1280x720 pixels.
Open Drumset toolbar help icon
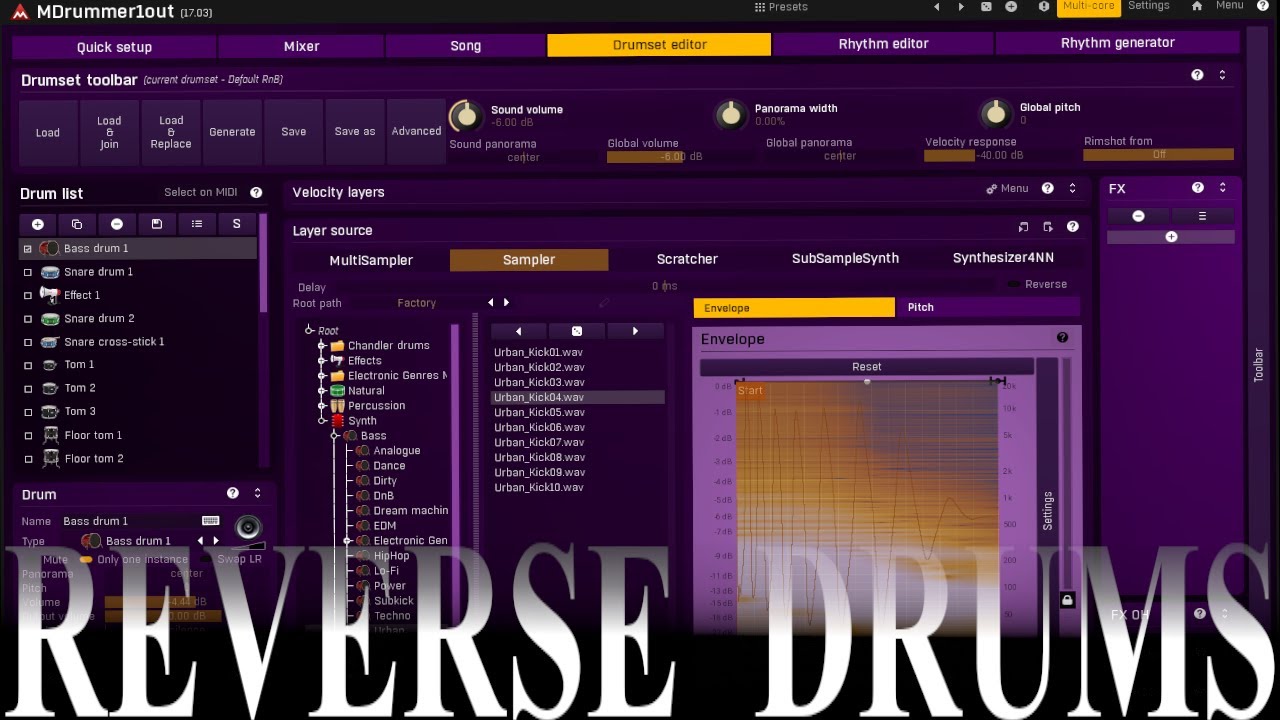pyautogui.click(x=1197, y=75)
